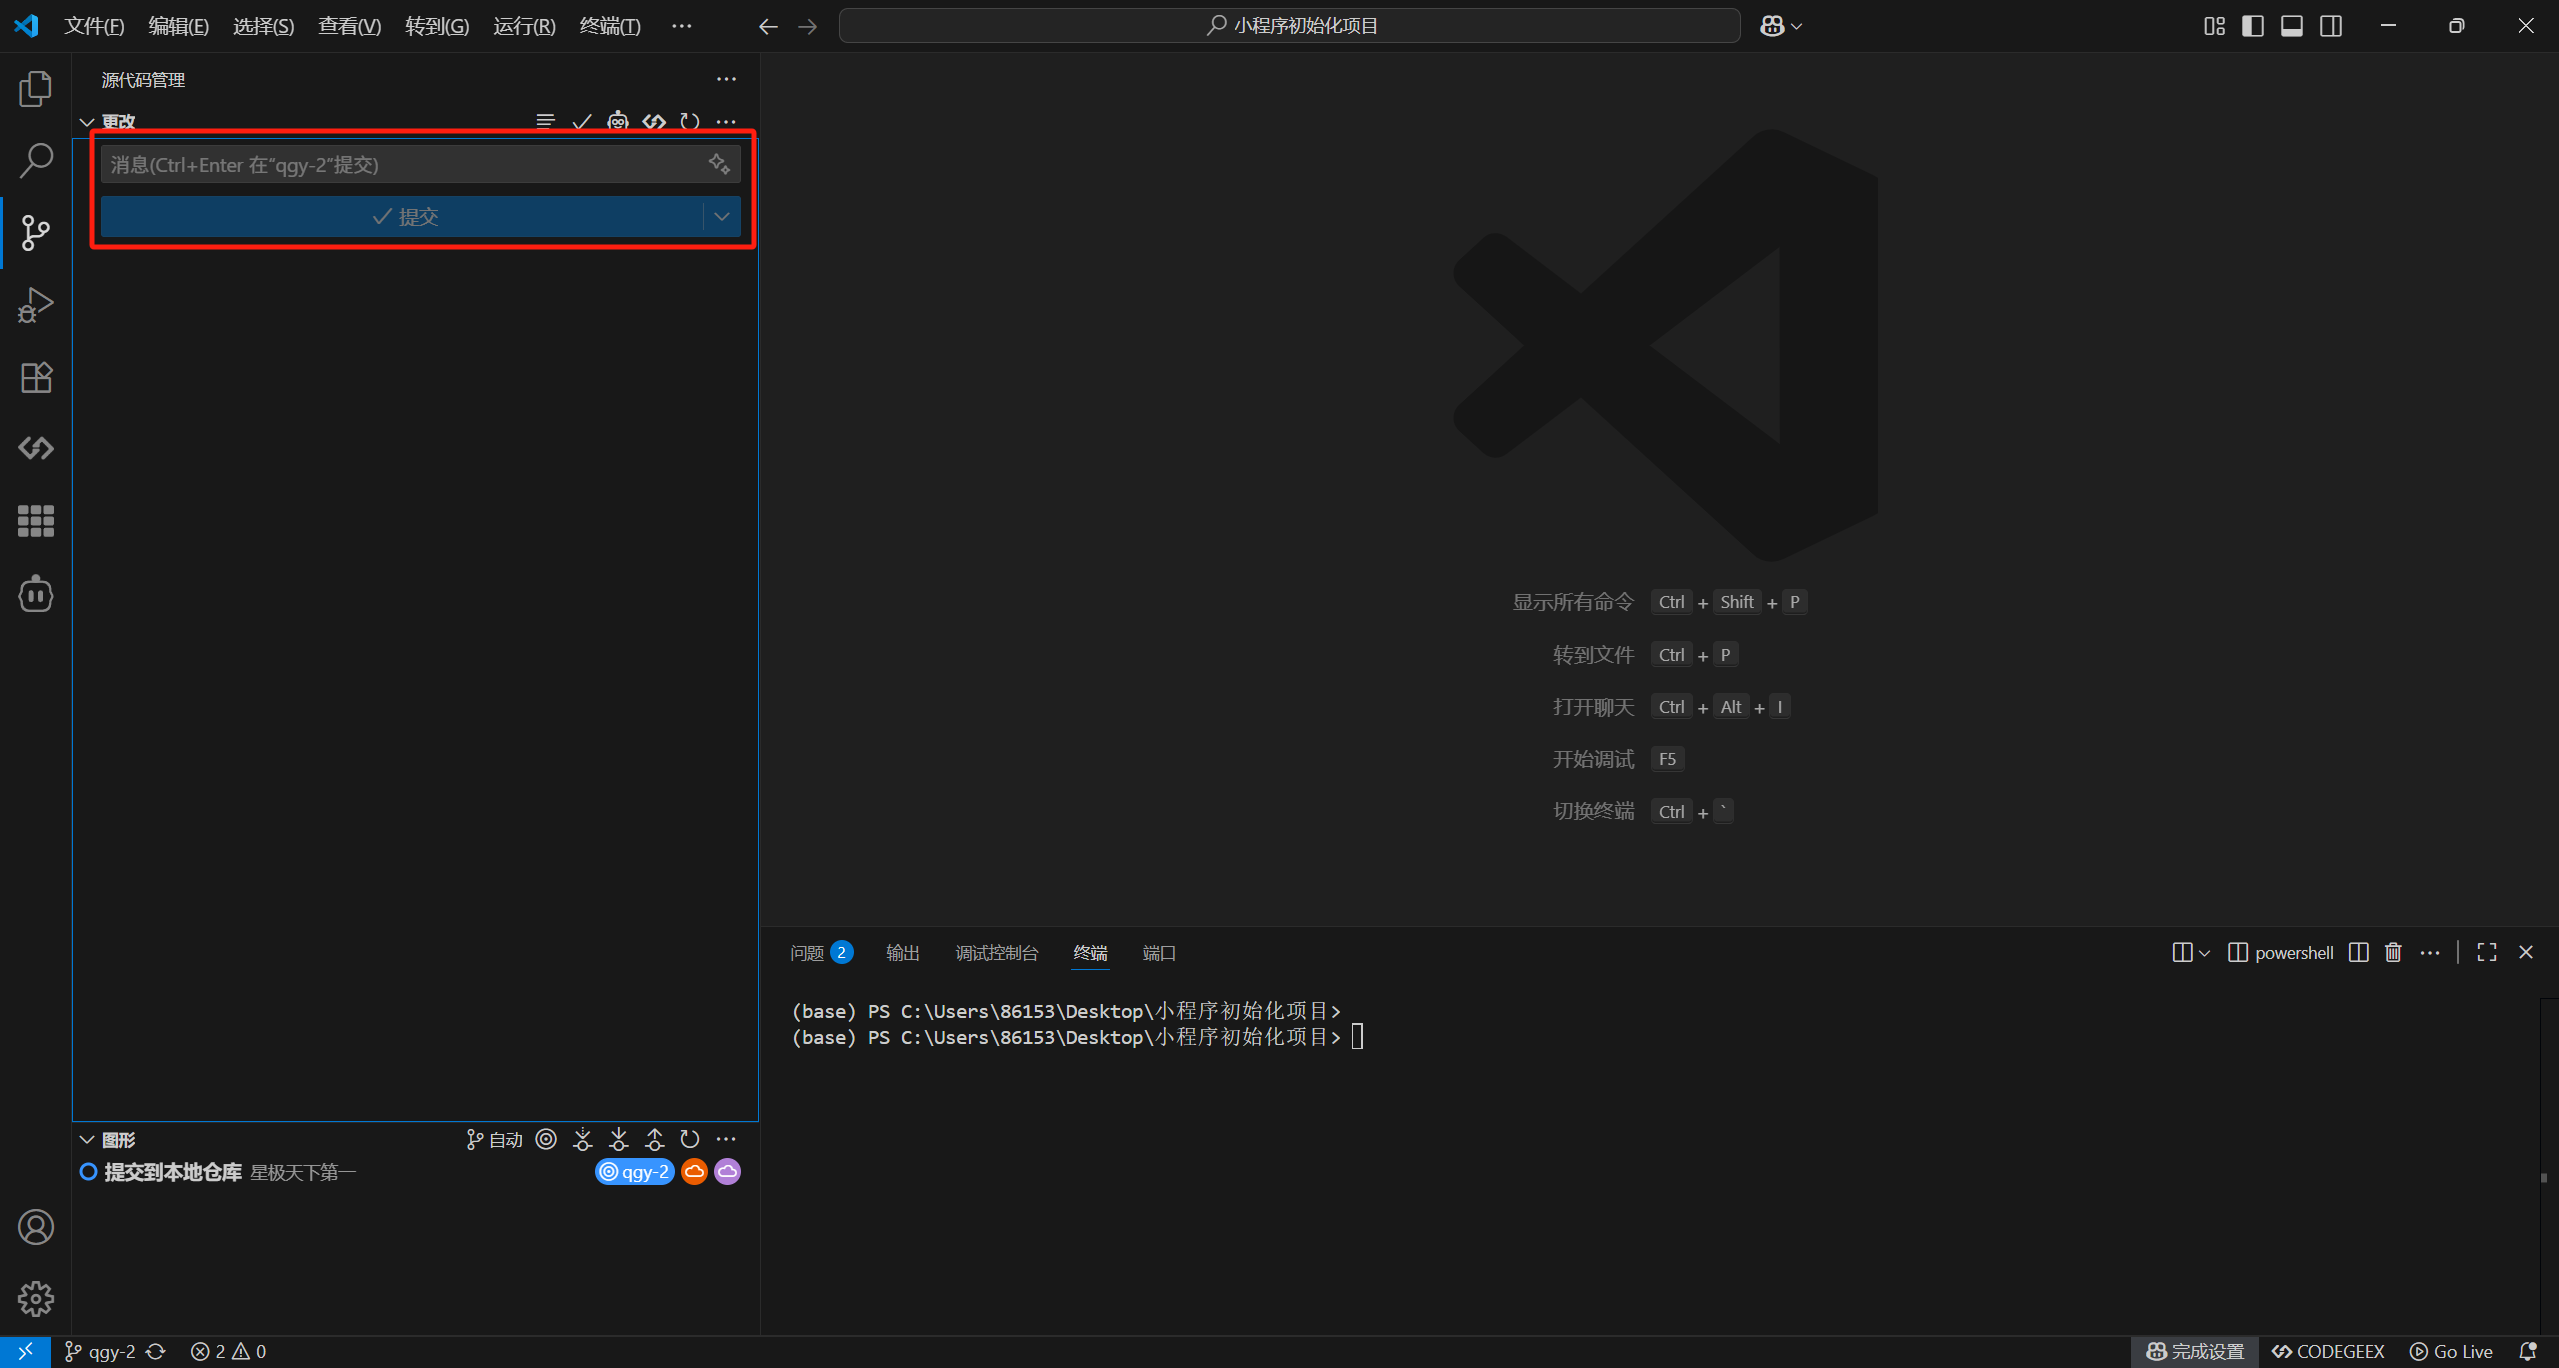
Task: Open the 编辑(E) menu
Action: (x=179, y=26)
